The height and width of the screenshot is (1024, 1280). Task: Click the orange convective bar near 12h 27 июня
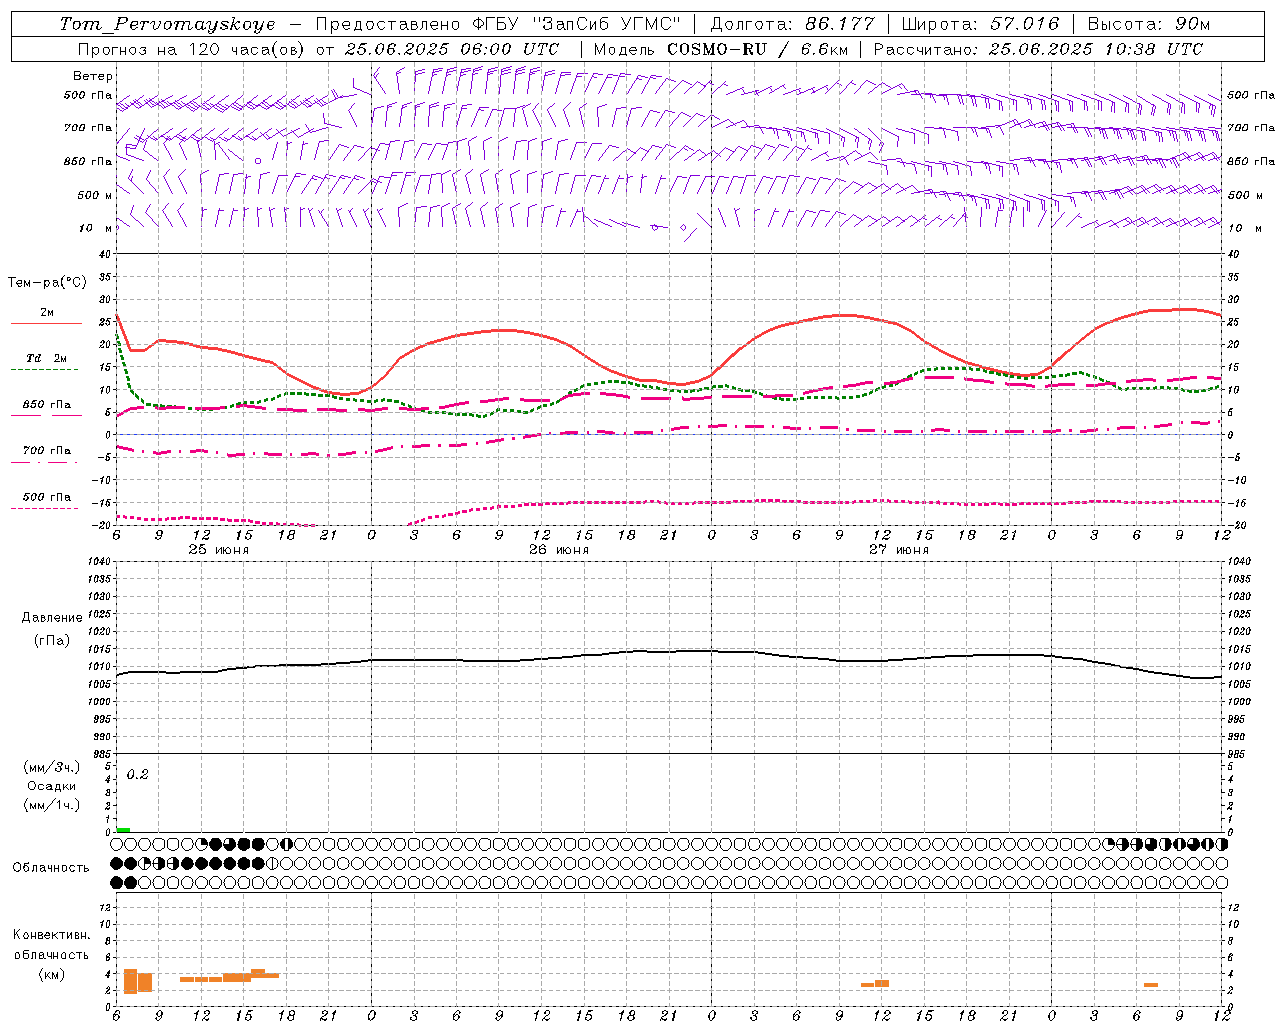point(882,983)
